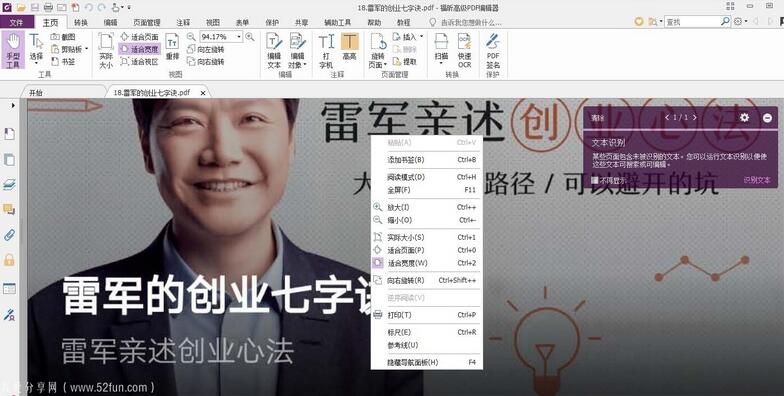Go to next notification with right arrow
Viewport: 784px width, 396px height.
pyautogui.click(x=694, y=118)
